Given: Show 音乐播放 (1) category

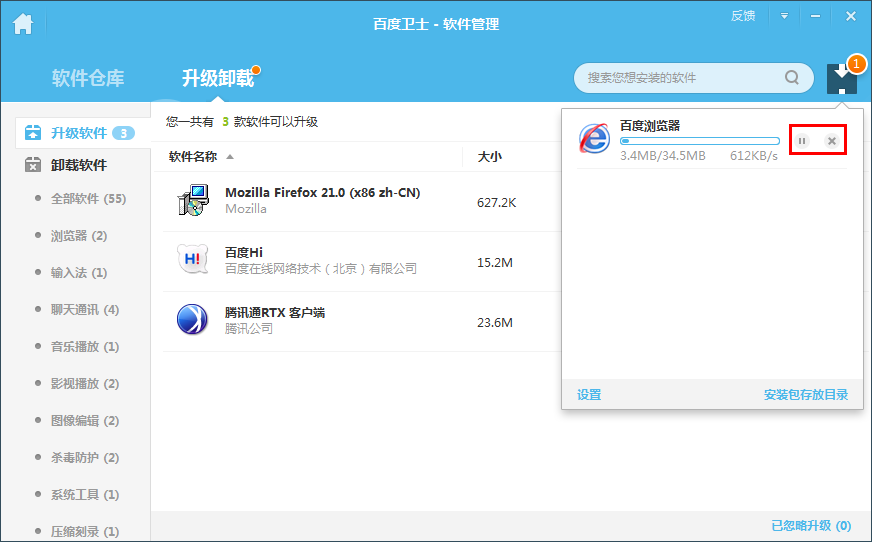Looking at the screenshot, I should 85,346.
